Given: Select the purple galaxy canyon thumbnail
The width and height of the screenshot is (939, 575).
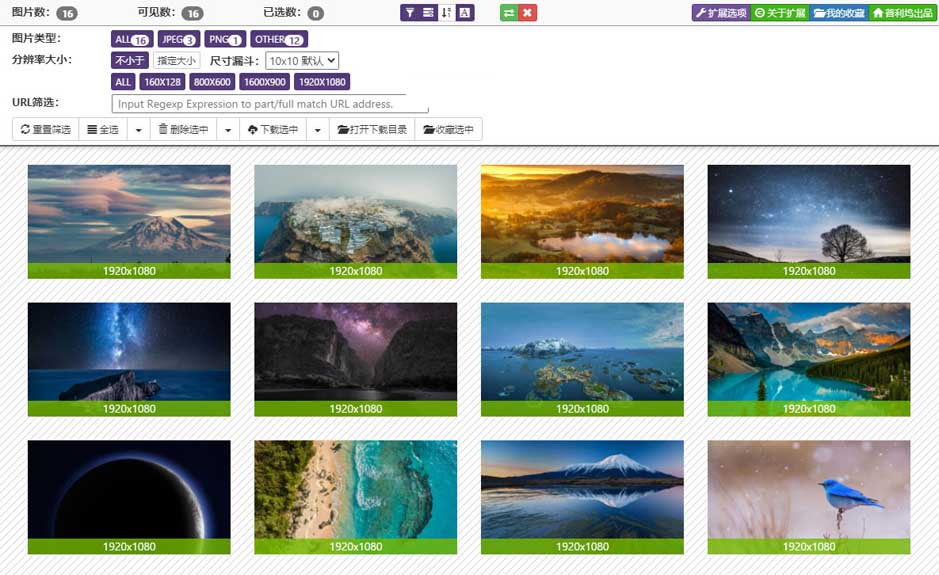Looking at the screenshot, I should click(x=356, y=359).
